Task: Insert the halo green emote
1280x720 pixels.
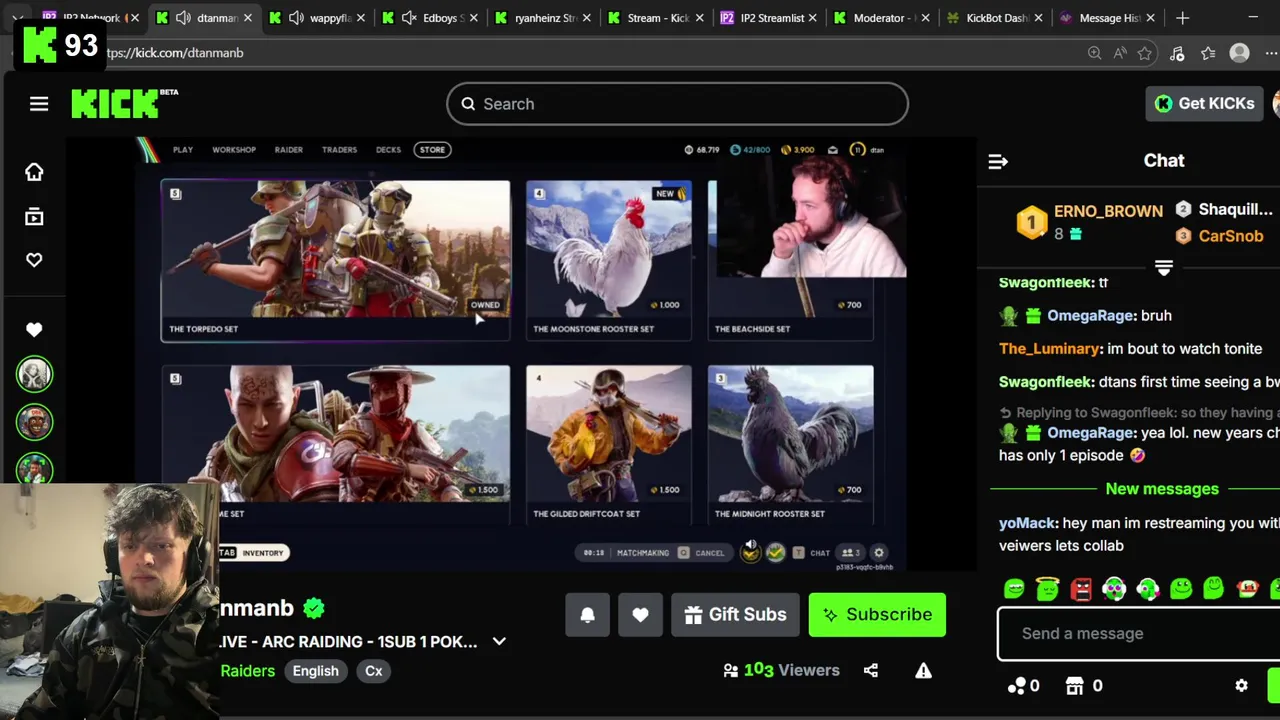Action: pyautogui.click(x=1047, y=589)
